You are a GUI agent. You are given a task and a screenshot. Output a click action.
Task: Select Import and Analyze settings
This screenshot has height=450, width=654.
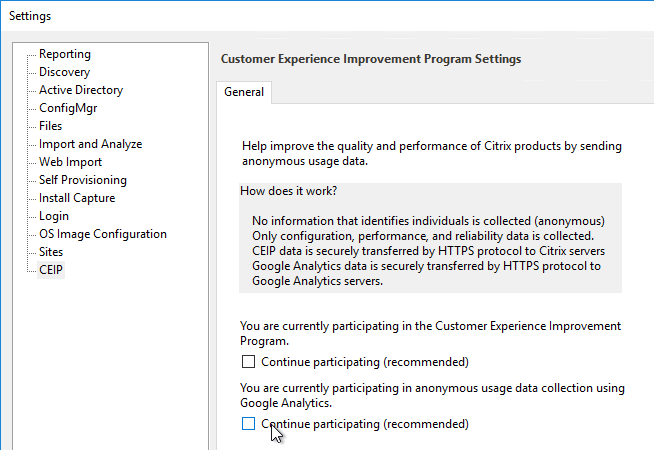pyautogui.click(x=91, y=144)
